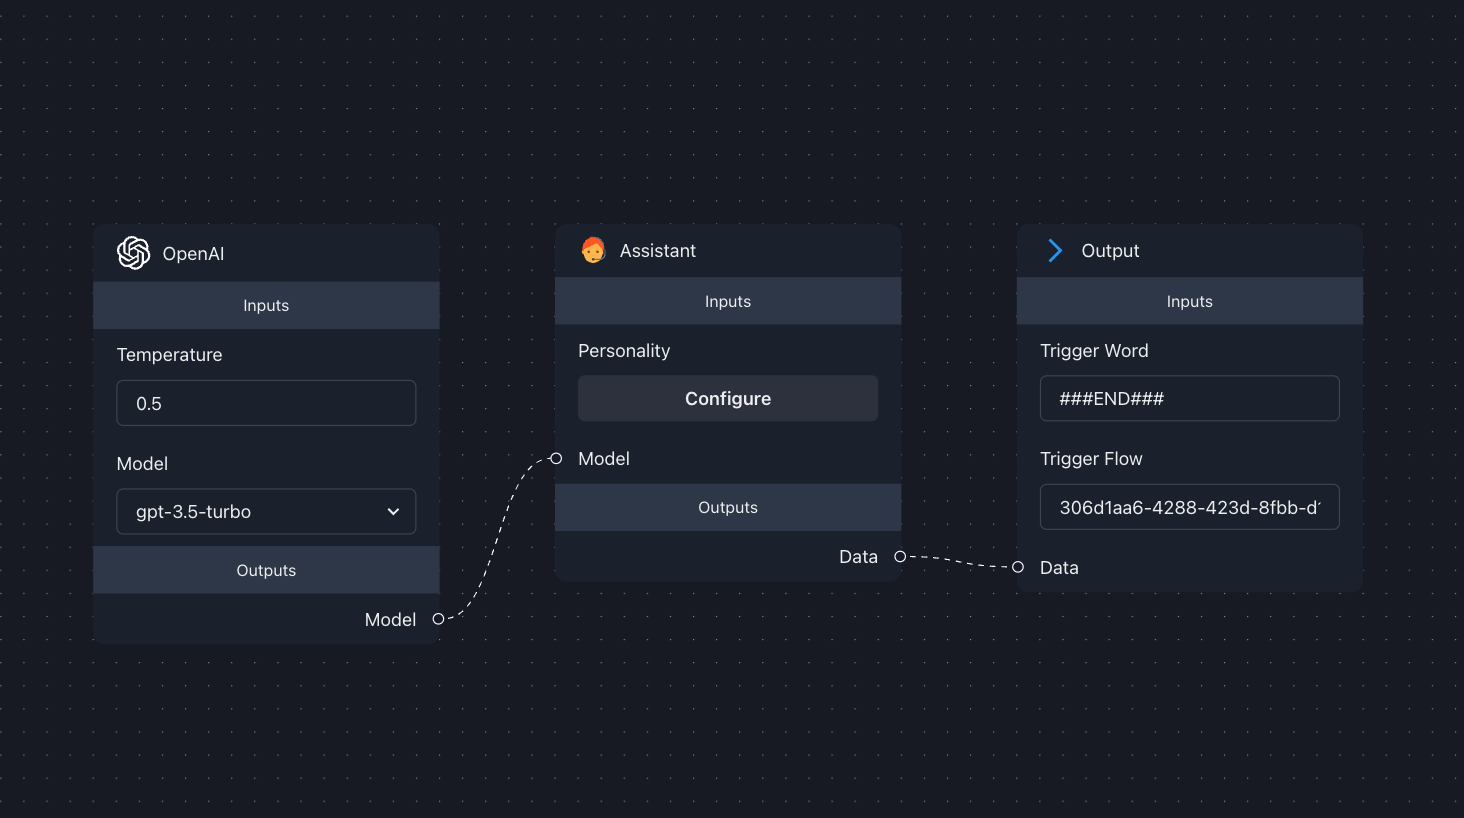Click the Assistant avatar icon
The image size is (1464, 818).
pyautogui.click(x=593, y=250)
